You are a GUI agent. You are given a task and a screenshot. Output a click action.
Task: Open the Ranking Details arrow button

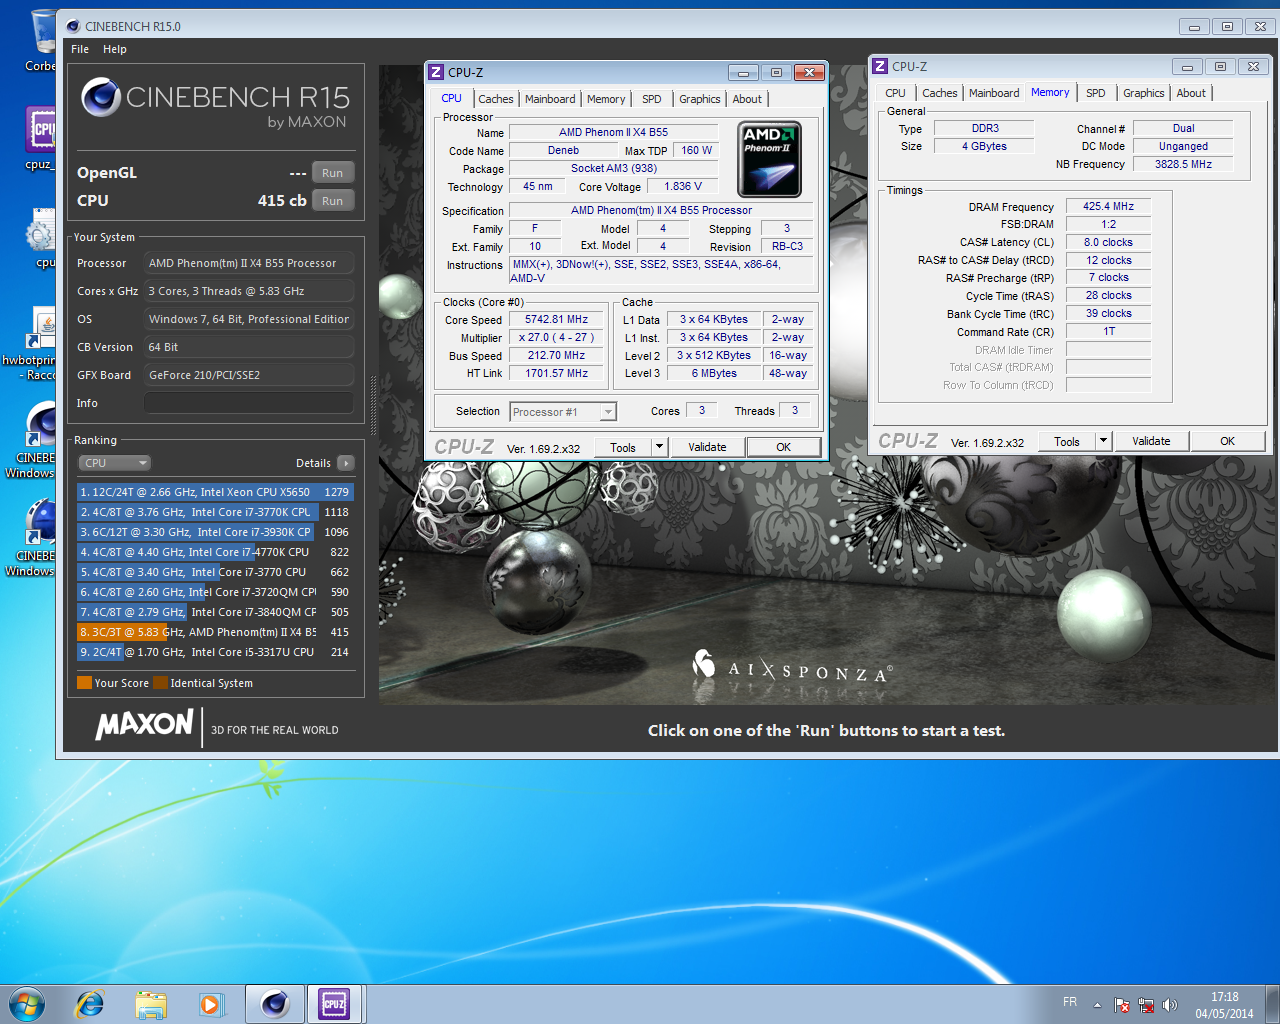346,463
